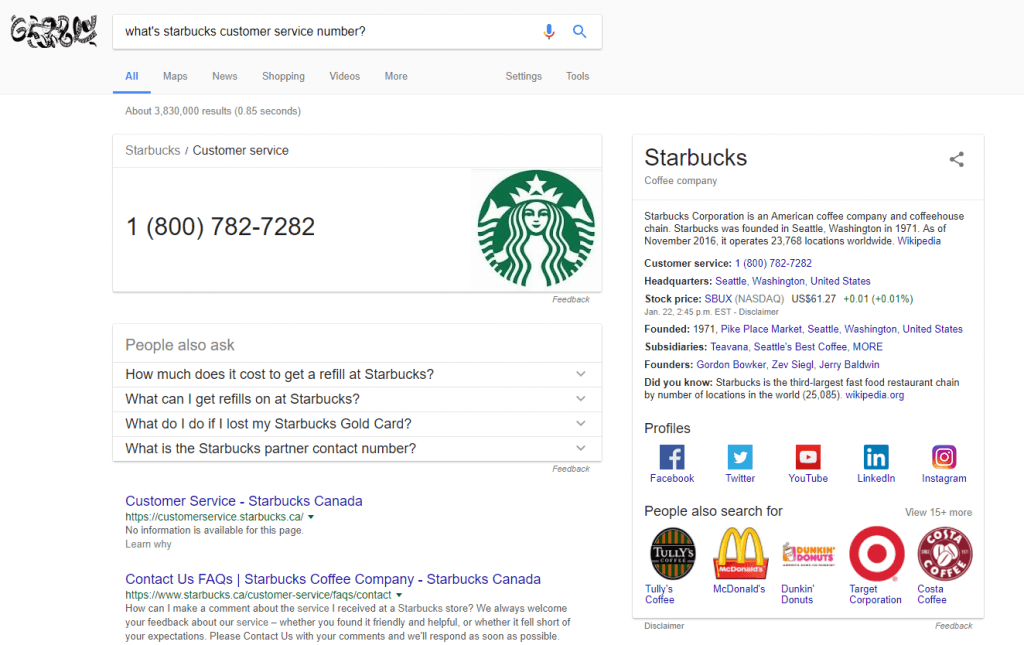Click the Google doodle logo
1024x645 pixels.
54,31
